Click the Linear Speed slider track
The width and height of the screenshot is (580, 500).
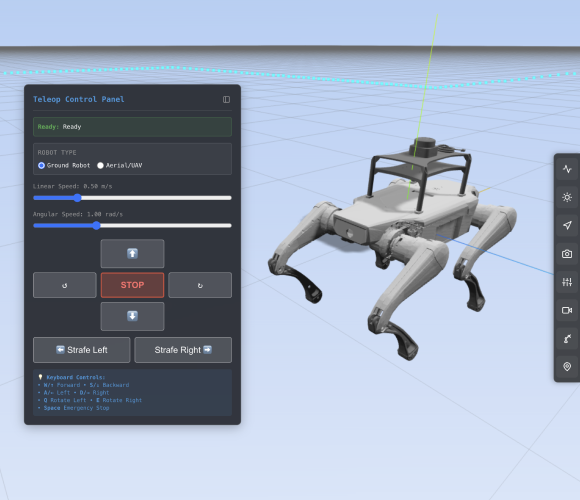click(x=132, y=198)
